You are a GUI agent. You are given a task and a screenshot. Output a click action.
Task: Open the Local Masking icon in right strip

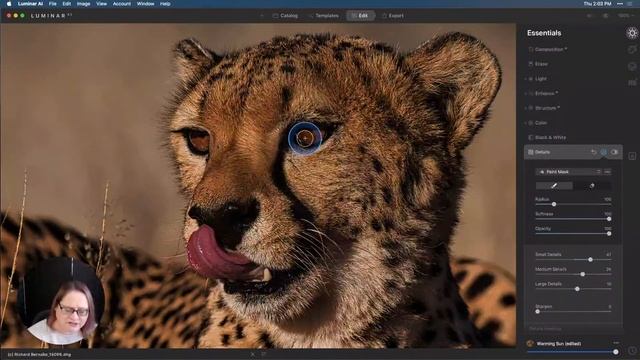(632, 156)
